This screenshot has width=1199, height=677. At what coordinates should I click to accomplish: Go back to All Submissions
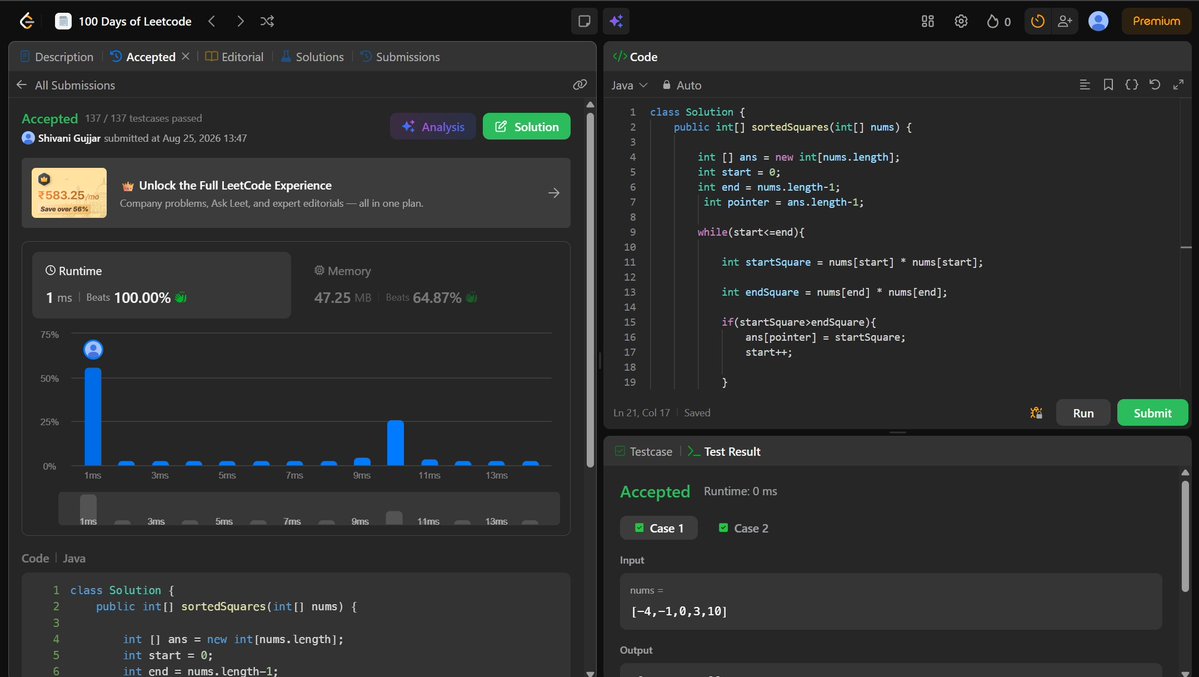click(66, 85)
